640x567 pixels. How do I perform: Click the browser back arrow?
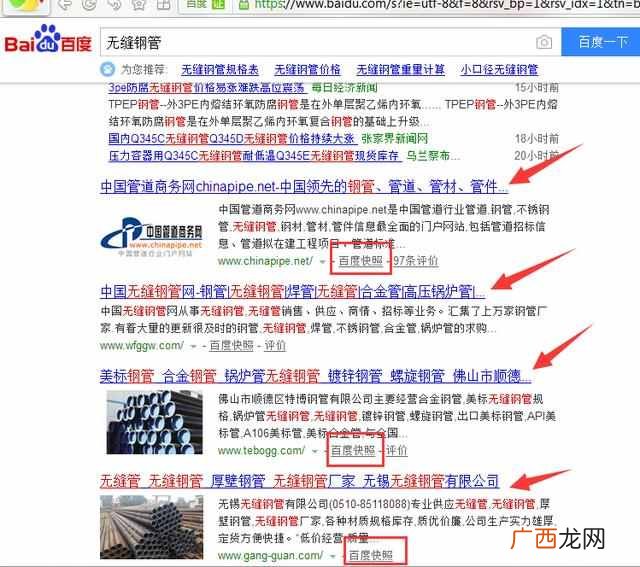click(64, 4)
